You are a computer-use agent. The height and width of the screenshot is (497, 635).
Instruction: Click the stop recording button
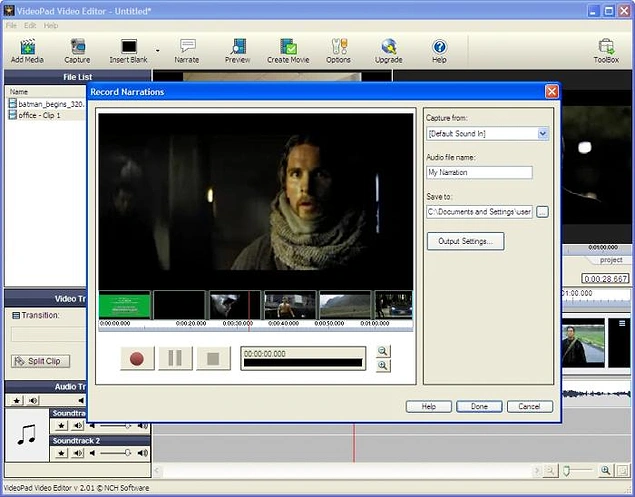coord(213,358)
